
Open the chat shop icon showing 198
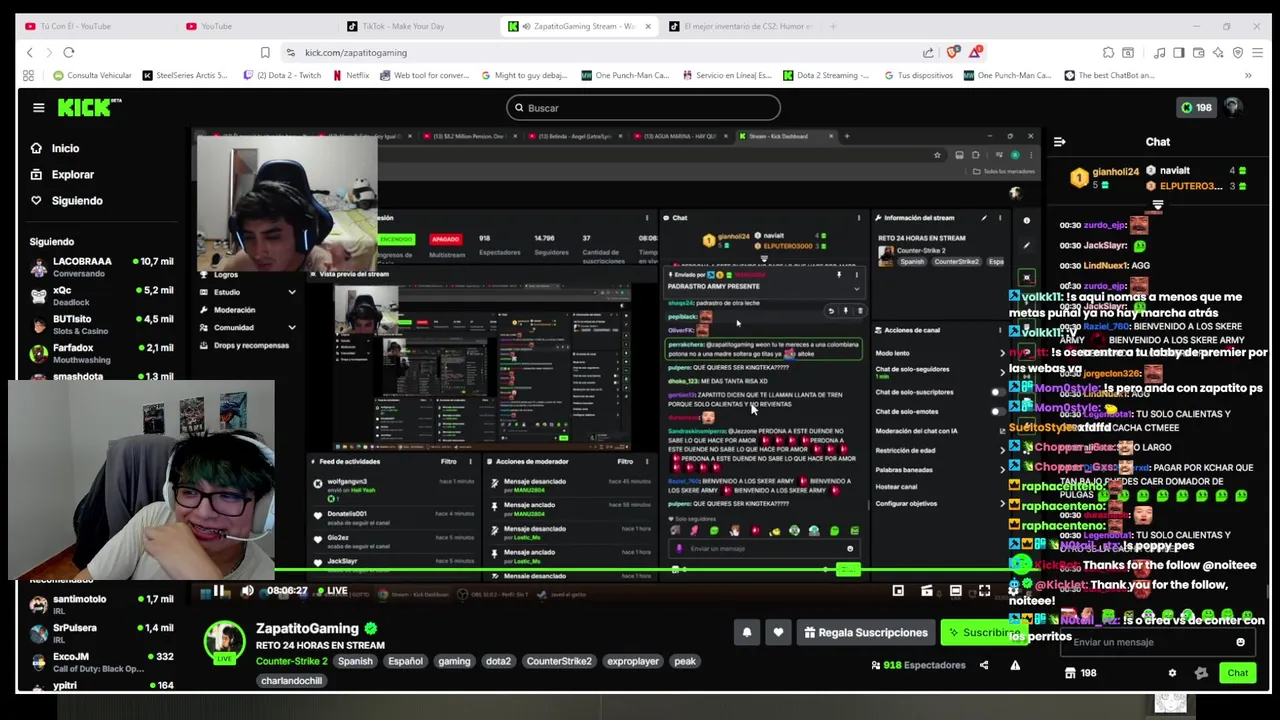click(x=1081, y=673)
